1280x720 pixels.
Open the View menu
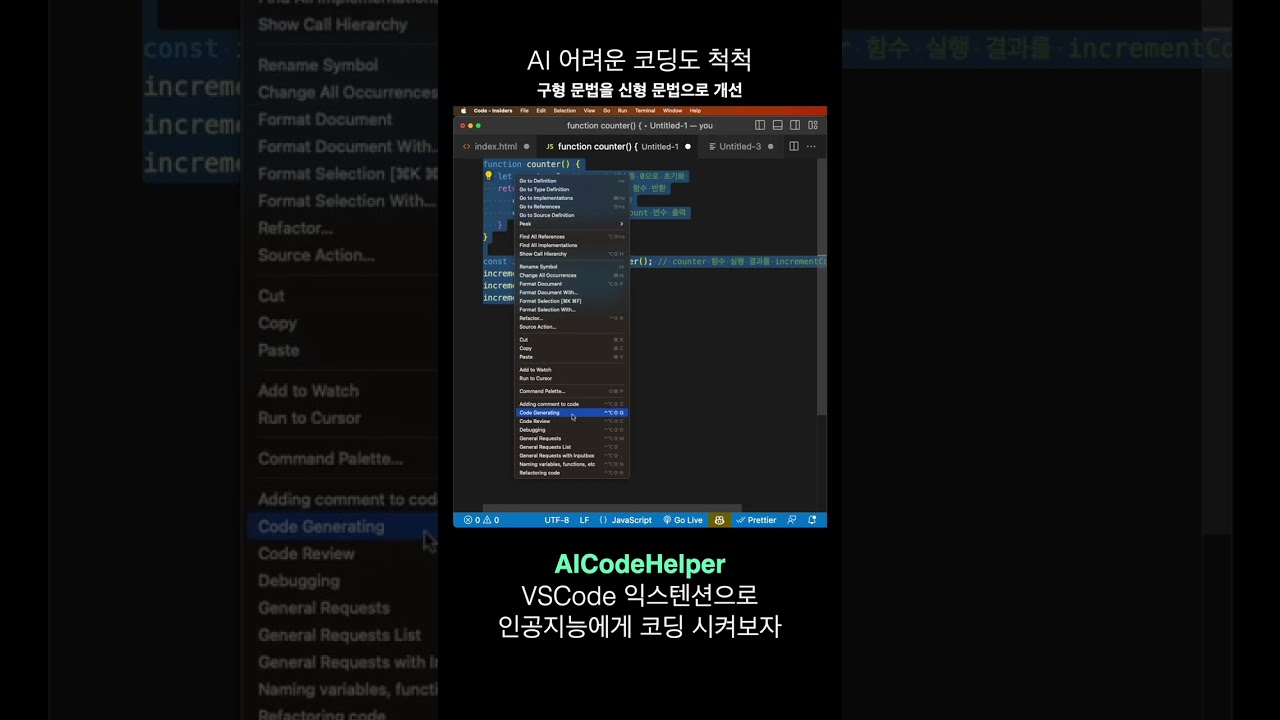click(590, 111)
